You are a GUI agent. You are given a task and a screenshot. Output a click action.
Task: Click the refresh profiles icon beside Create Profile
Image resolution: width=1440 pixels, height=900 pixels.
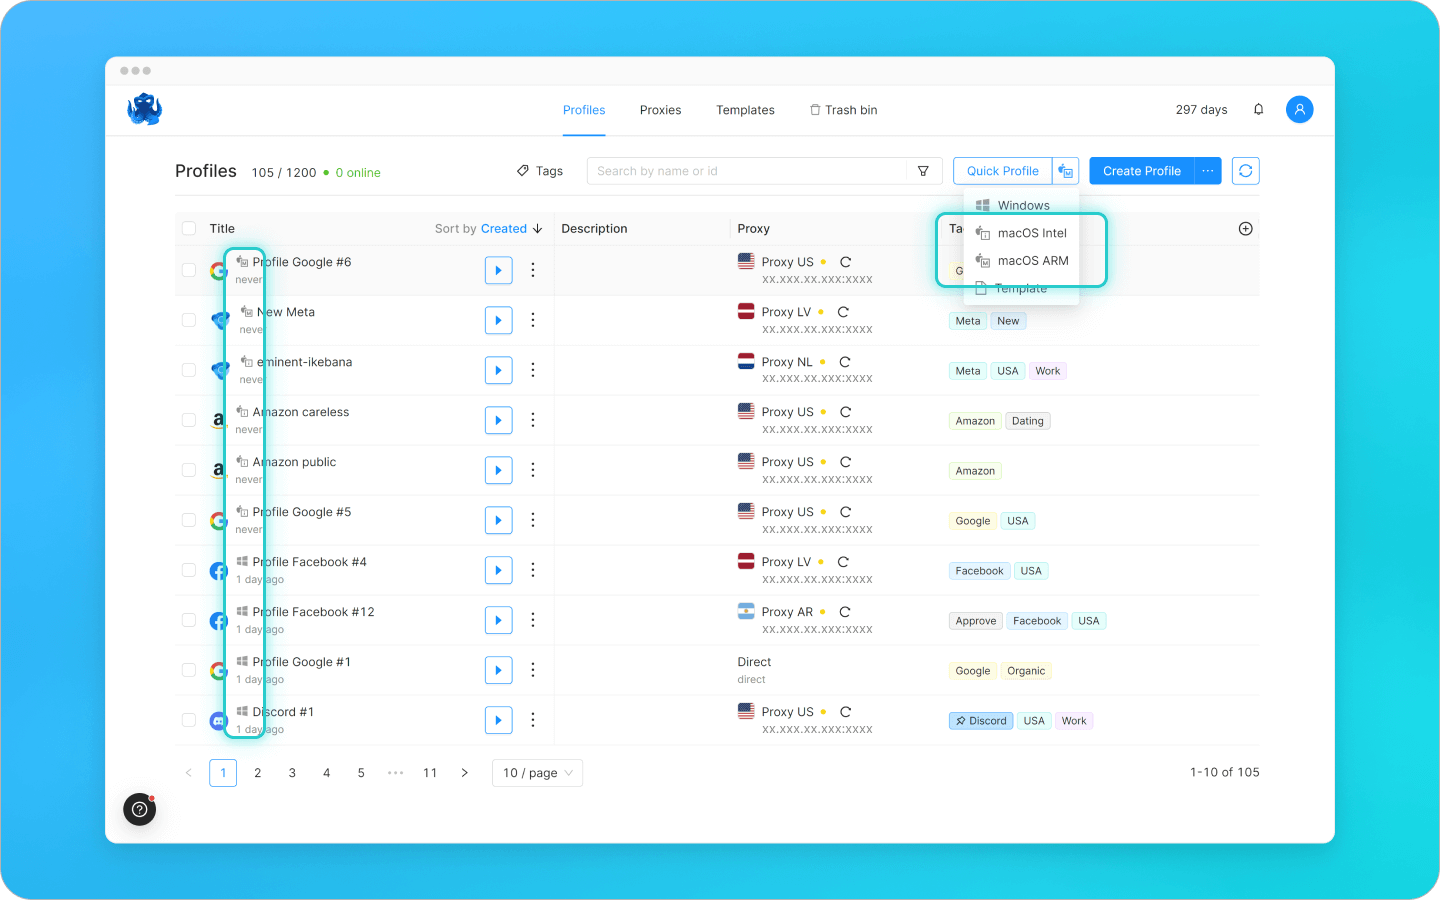coord(1245,171)
